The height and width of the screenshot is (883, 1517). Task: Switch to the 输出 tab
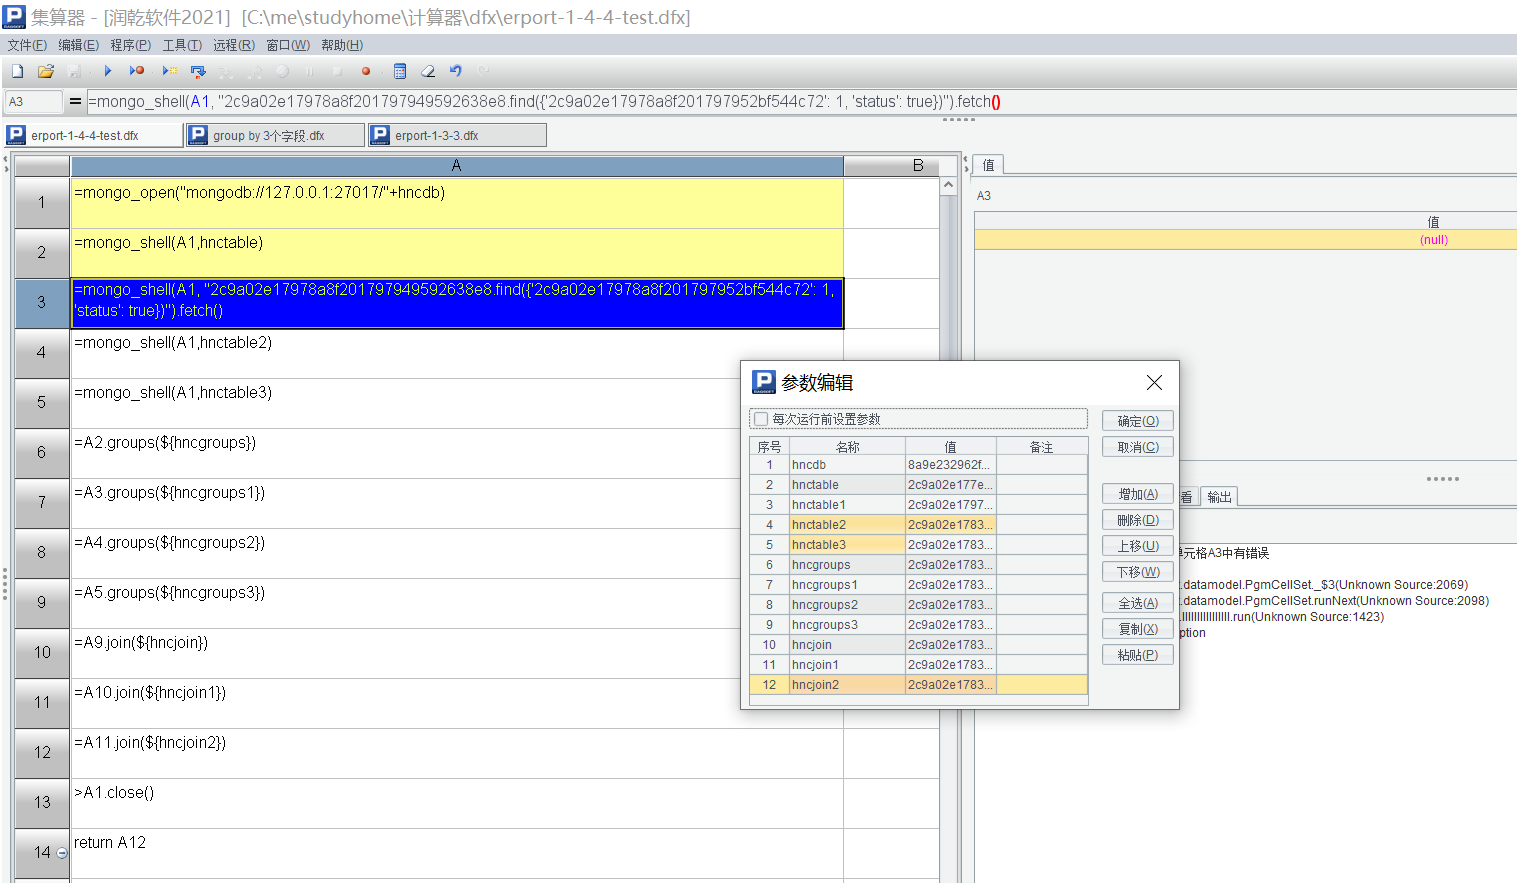(1219, 497)
